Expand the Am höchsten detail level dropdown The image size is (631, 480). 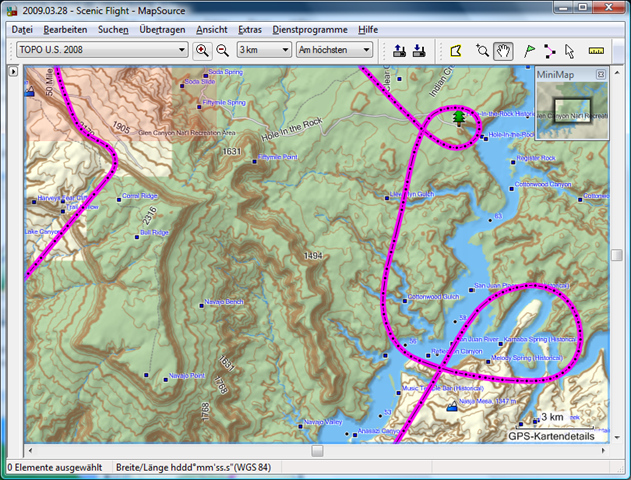(x=367, y=50)
